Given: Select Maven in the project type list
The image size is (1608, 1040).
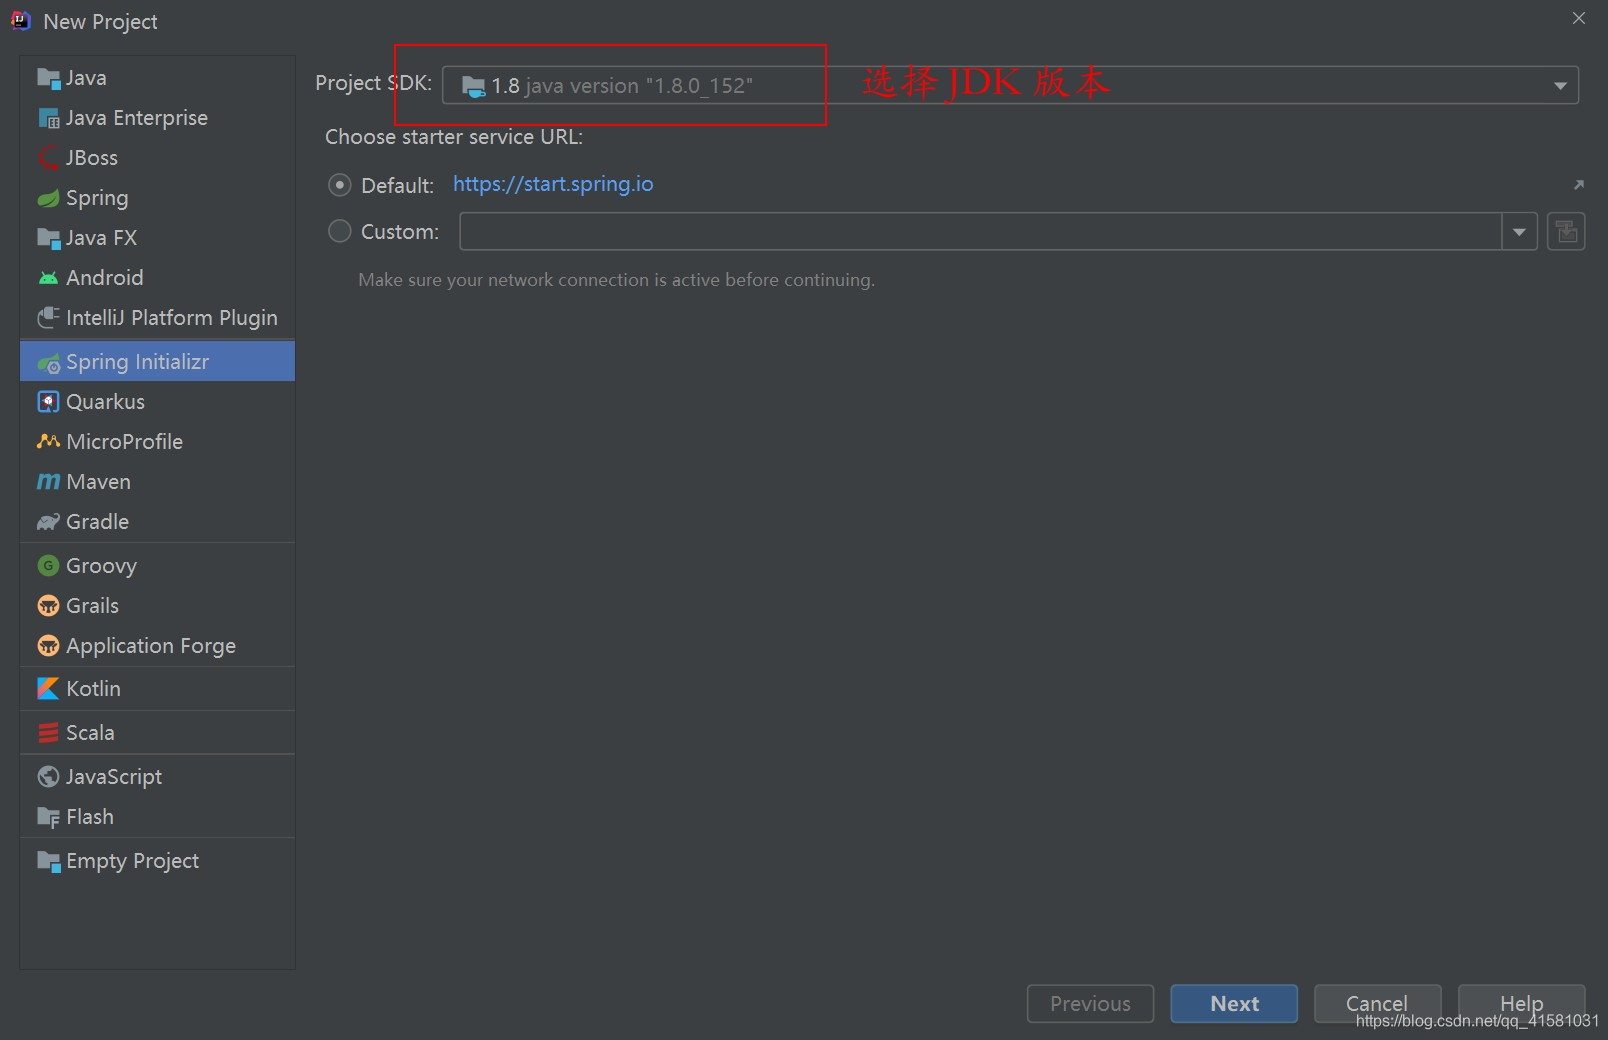Looking at the screenshot, I should [157, 482].
